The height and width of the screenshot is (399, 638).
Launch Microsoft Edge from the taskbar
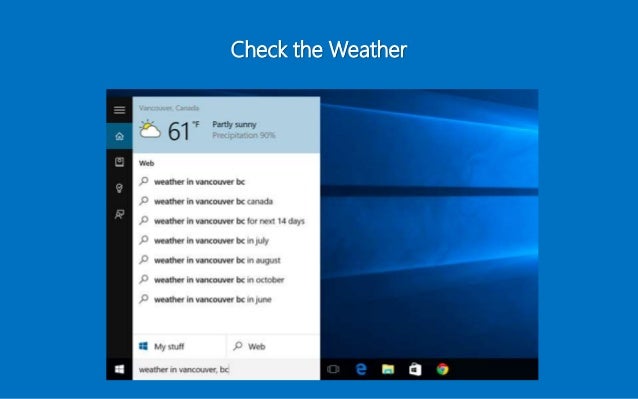point(361,369)
